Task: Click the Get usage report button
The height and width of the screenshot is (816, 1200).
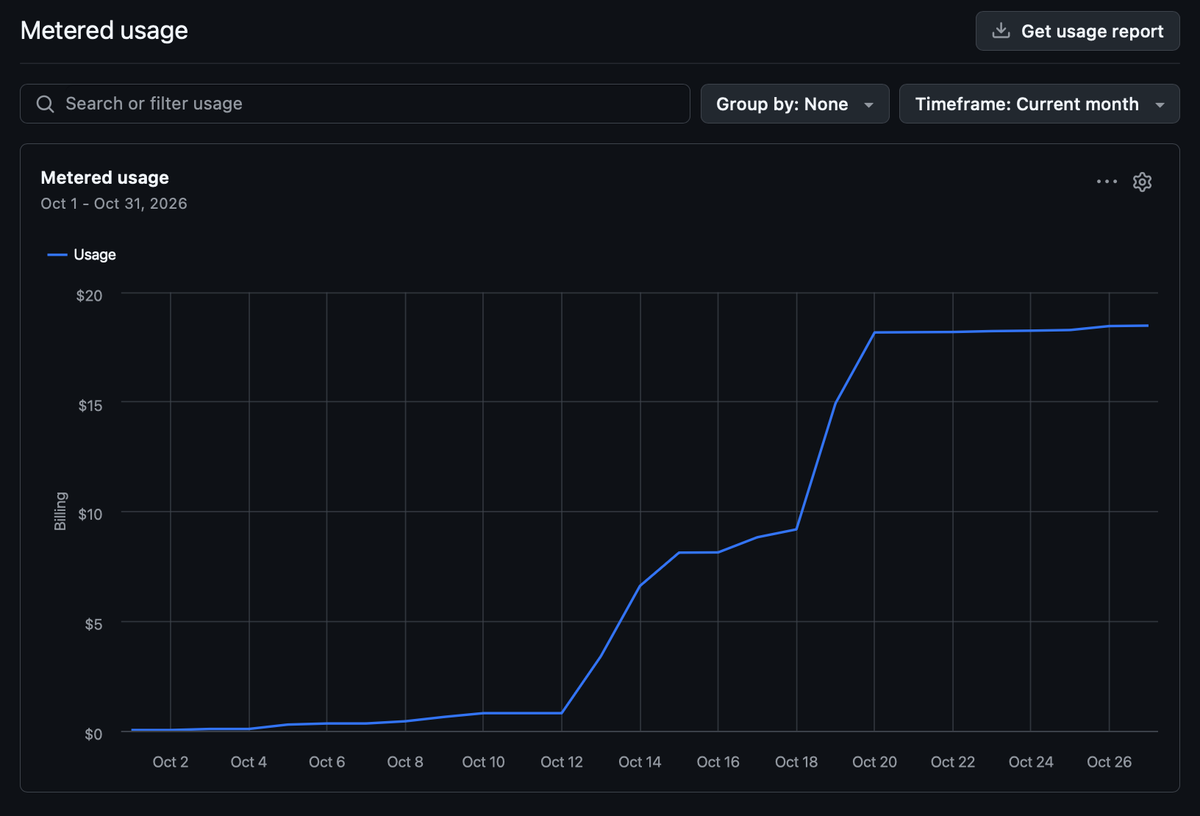Action: pyautogui.click(x=1078, y=31)
